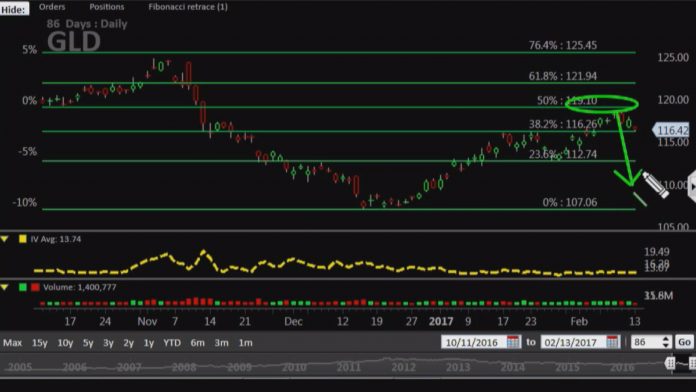Open the end date calendar picker

coord(613,342)
